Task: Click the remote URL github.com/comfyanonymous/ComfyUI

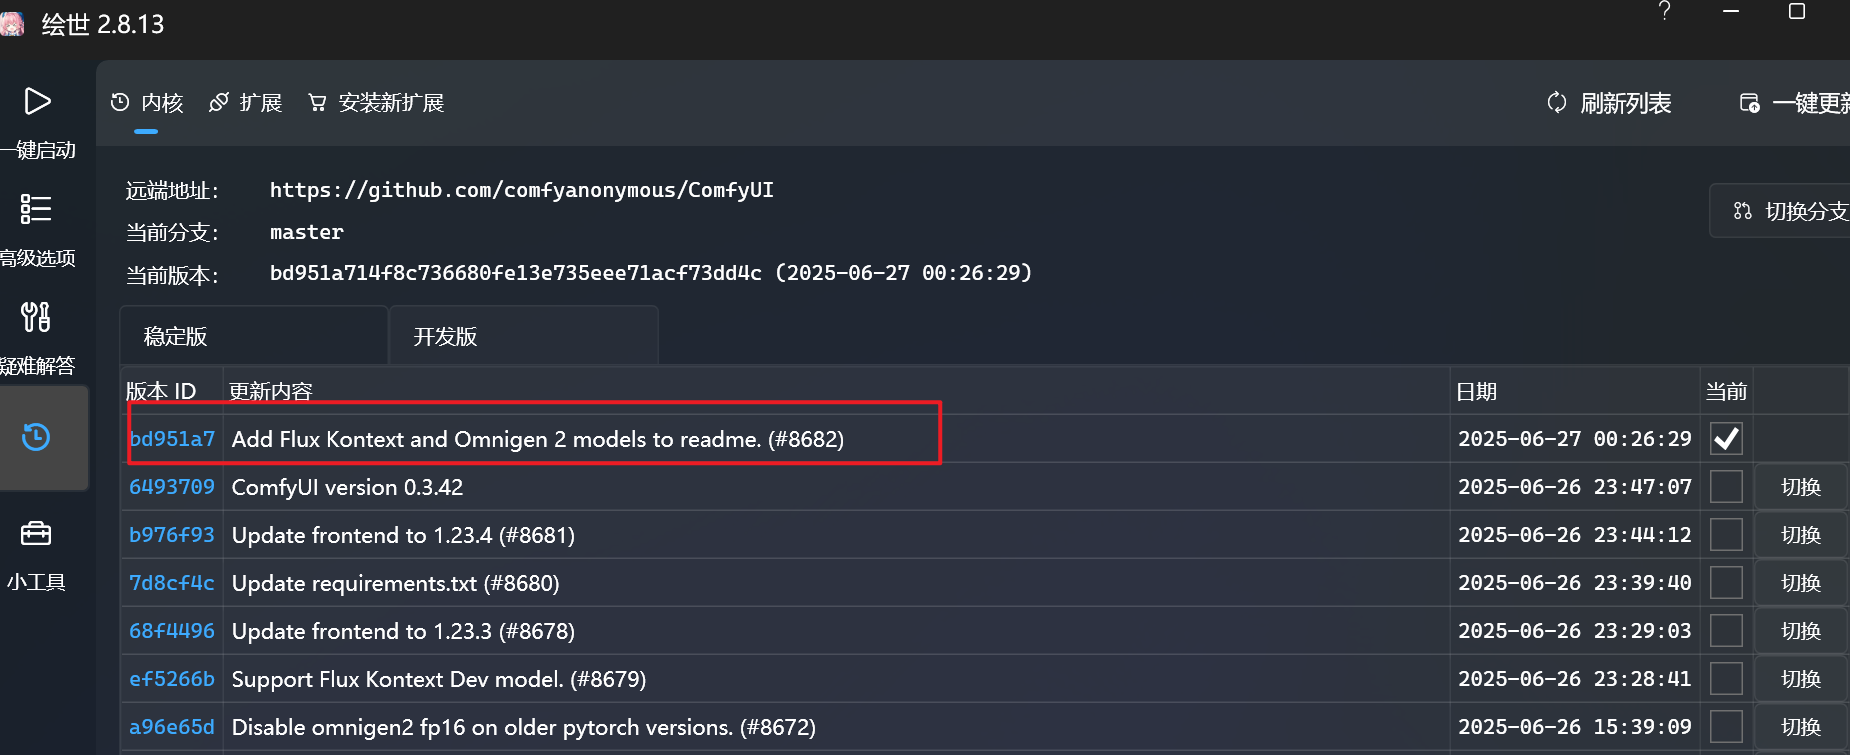Action: [521, 190]
